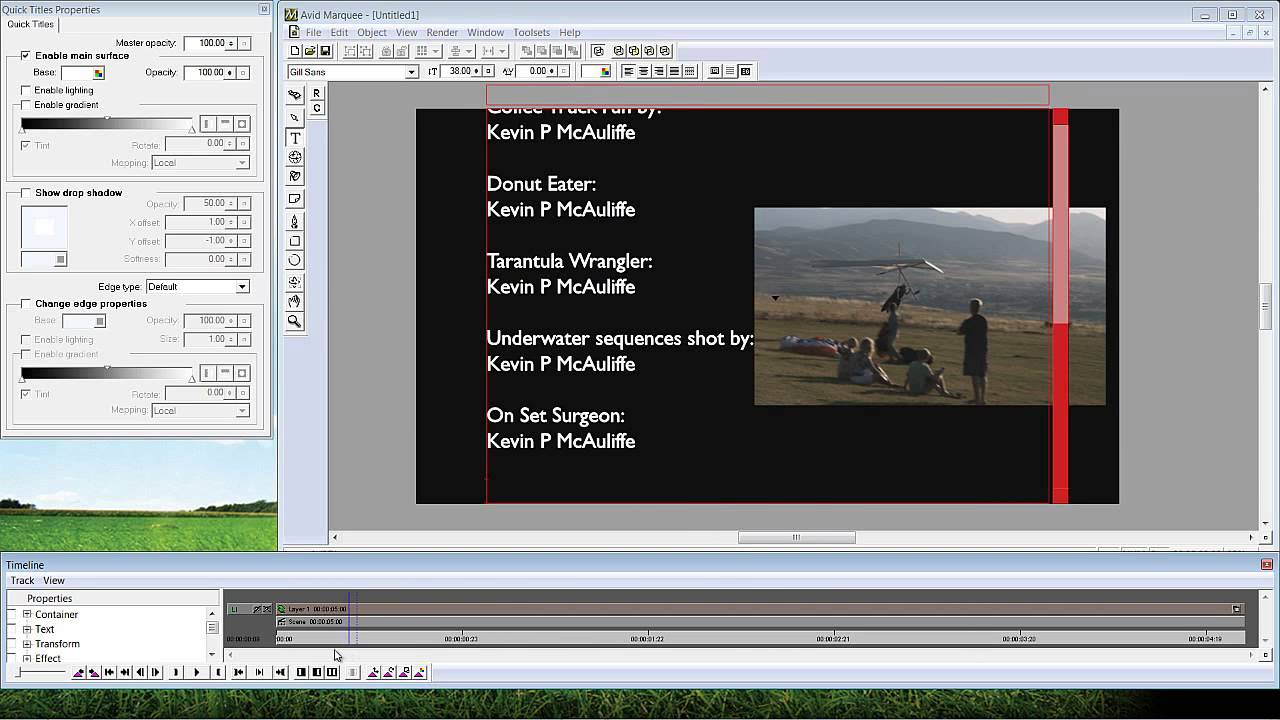Screen dimensions: 1280x720
Task: Open the Toolsets menu
Action: point(532,32)
